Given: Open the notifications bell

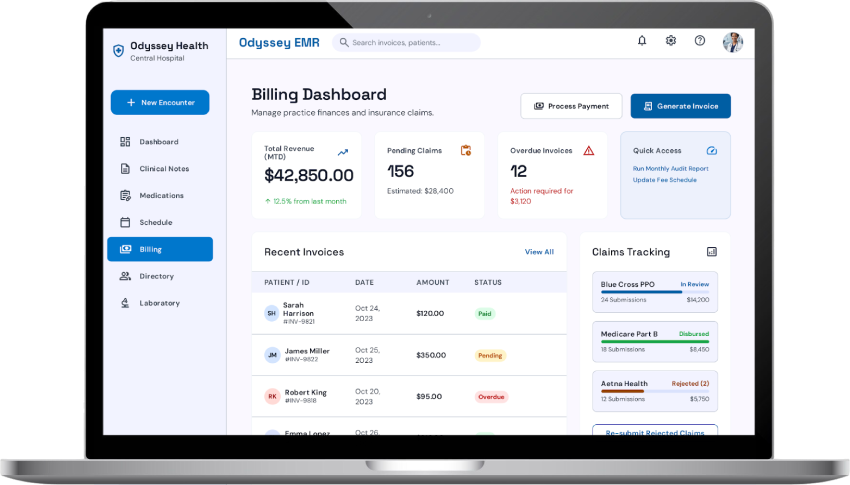Looking at the screenshot, I should pyautogui.click(x=642, y=41).
